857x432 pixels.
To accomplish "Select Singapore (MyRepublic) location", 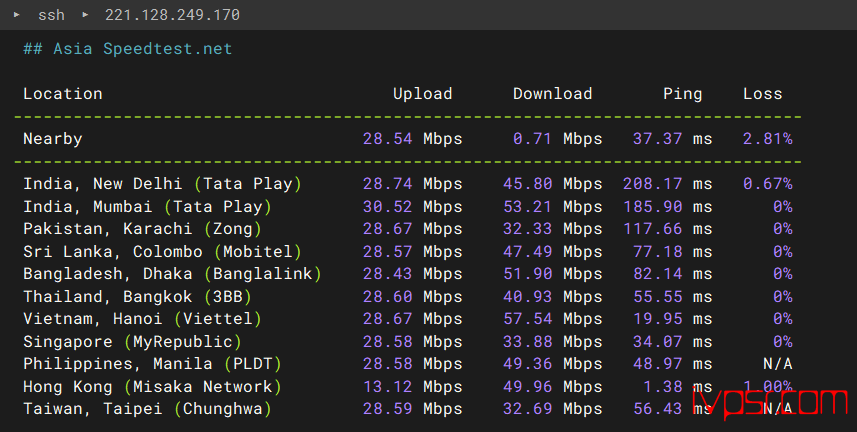I will tap(132, 342).
